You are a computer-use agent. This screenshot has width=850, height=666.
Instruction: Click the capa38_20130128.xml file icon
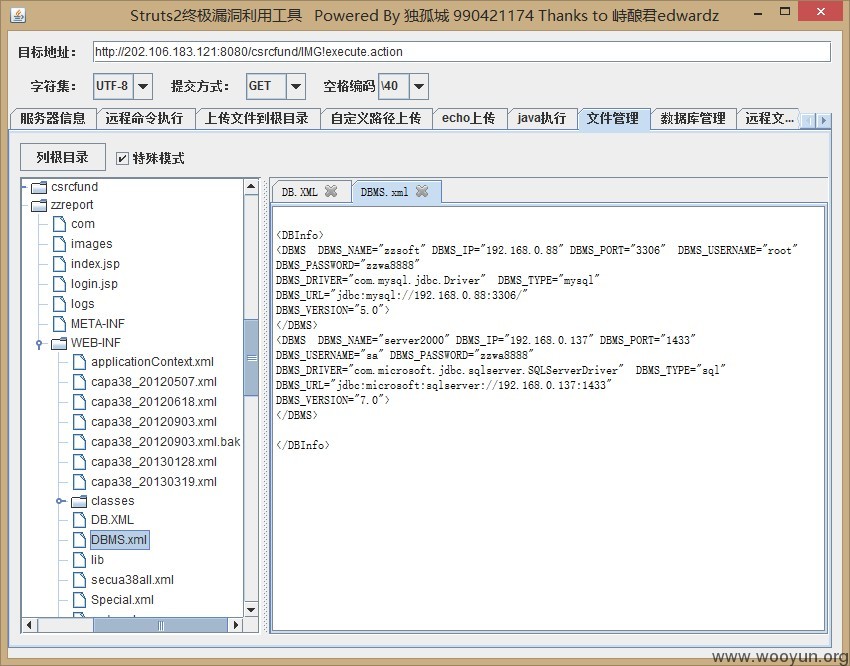[x=79, y=462]
